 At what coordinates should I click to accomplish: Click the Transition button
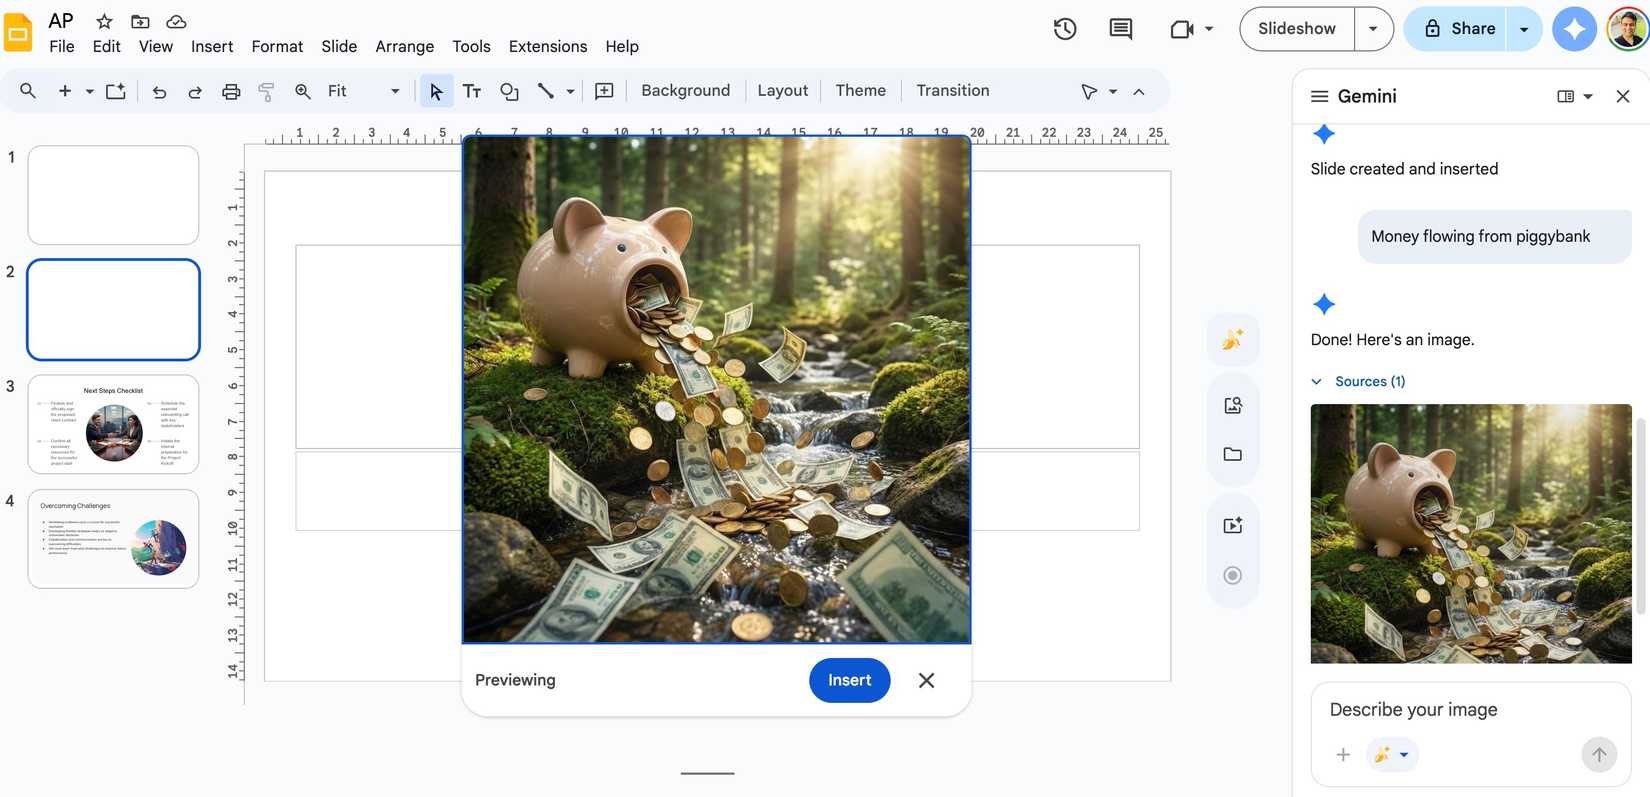[953, 91]
